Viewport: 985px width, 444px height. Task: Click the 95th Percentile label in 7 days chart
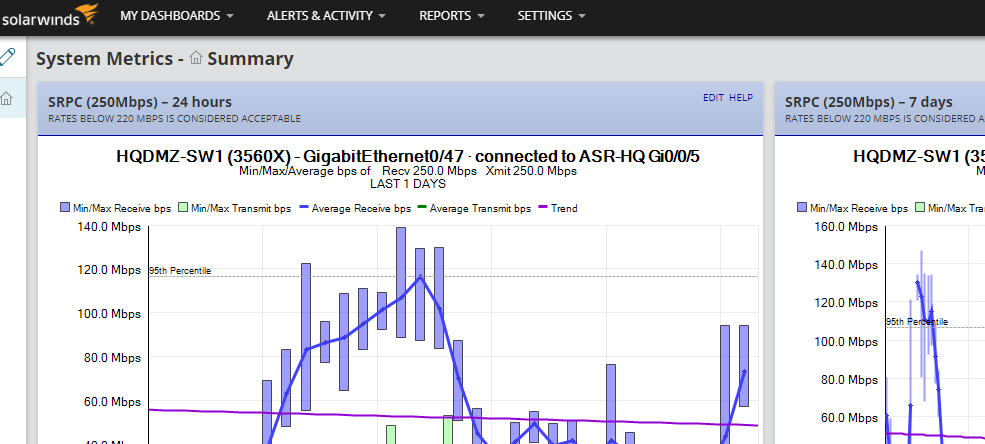[x=917, y=322]
